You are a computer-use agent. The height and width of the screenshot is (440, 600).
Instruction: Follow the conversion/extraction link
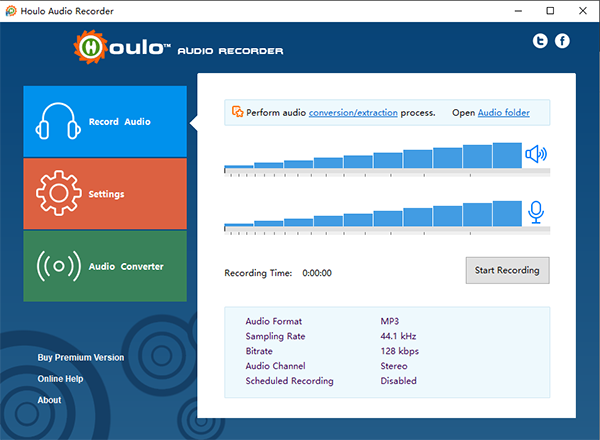[x=353, y=112]
